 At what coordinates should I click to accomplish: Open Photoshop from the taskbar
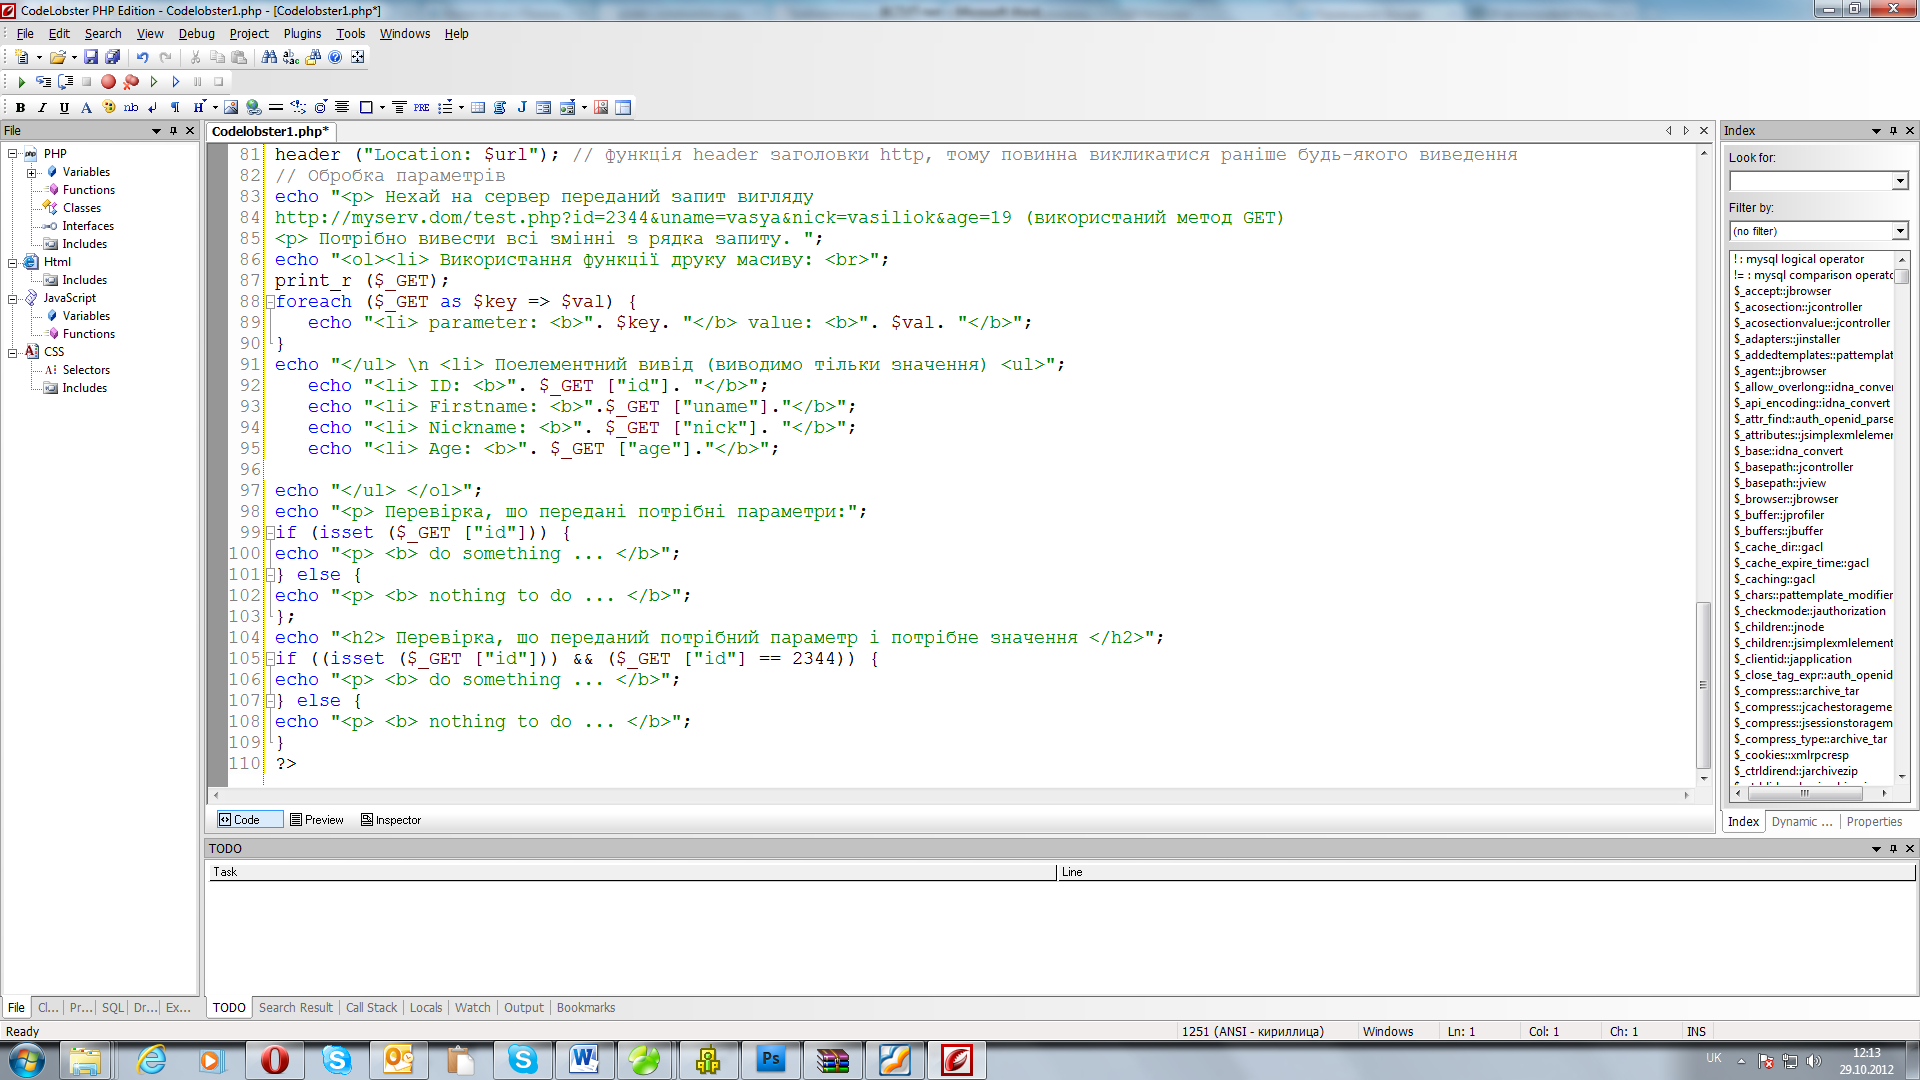tap(770, 1060)
